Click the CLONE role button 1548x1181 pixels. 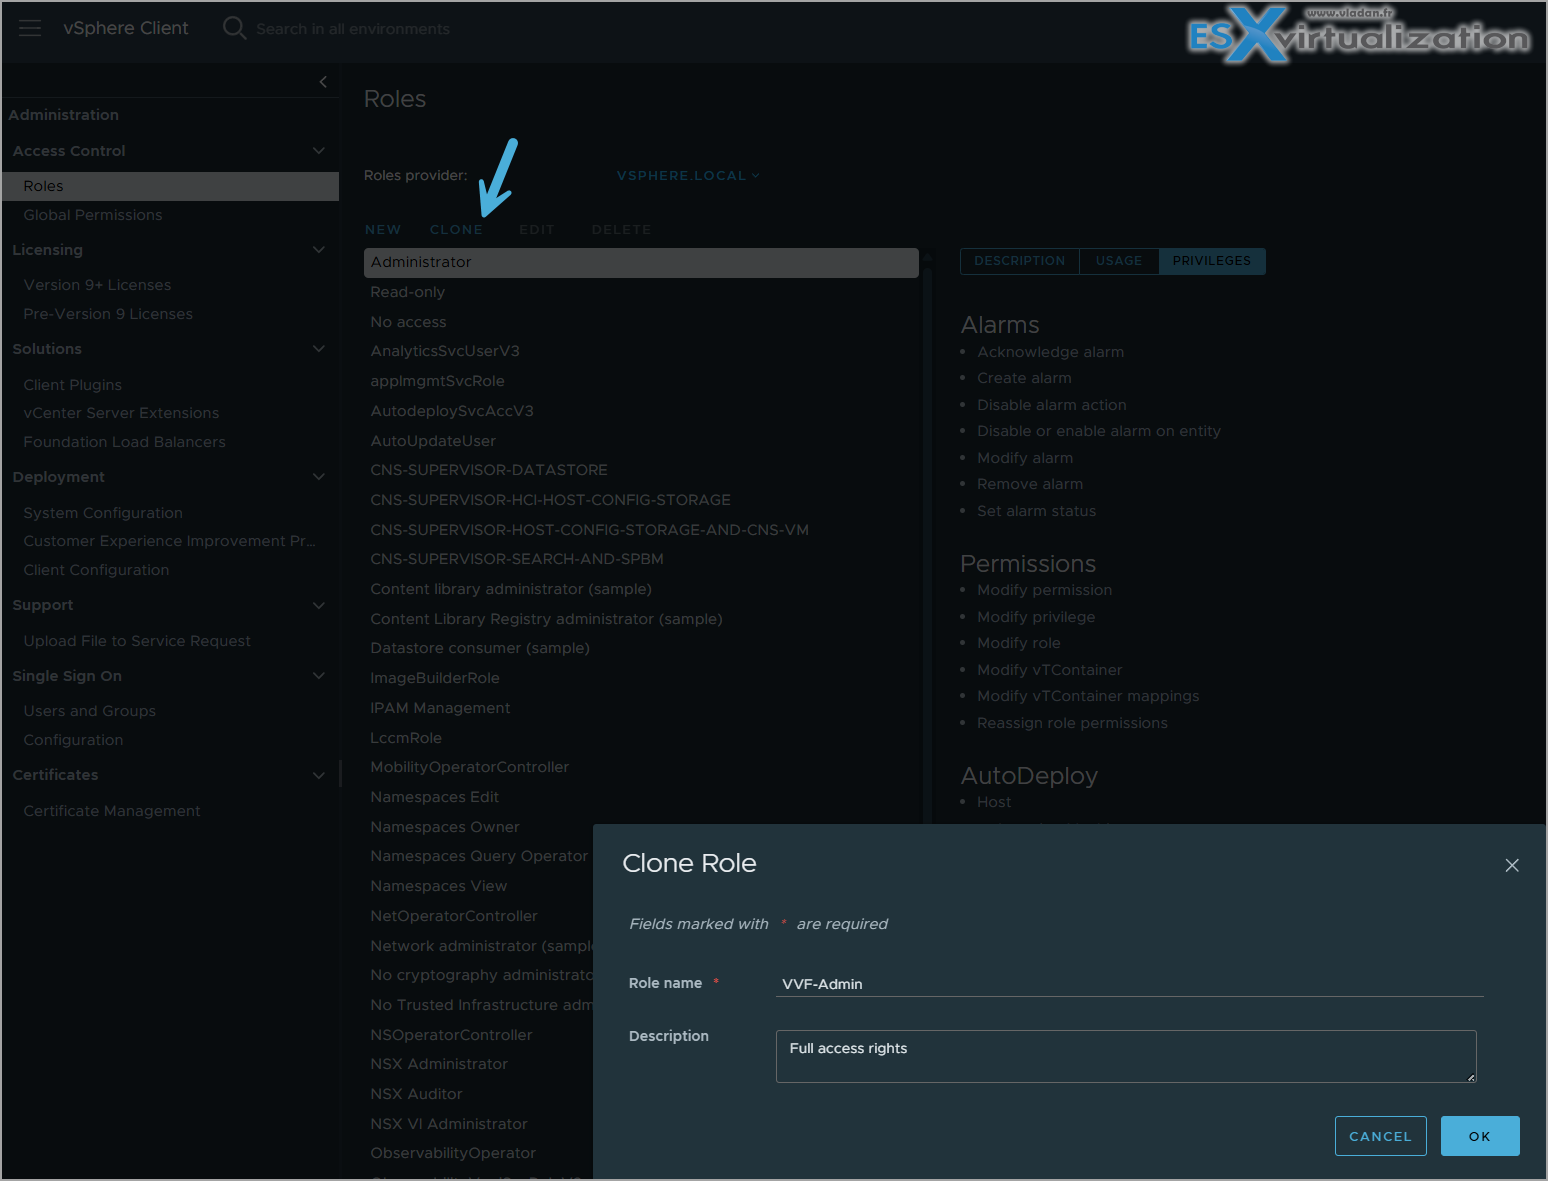[456, 230]
